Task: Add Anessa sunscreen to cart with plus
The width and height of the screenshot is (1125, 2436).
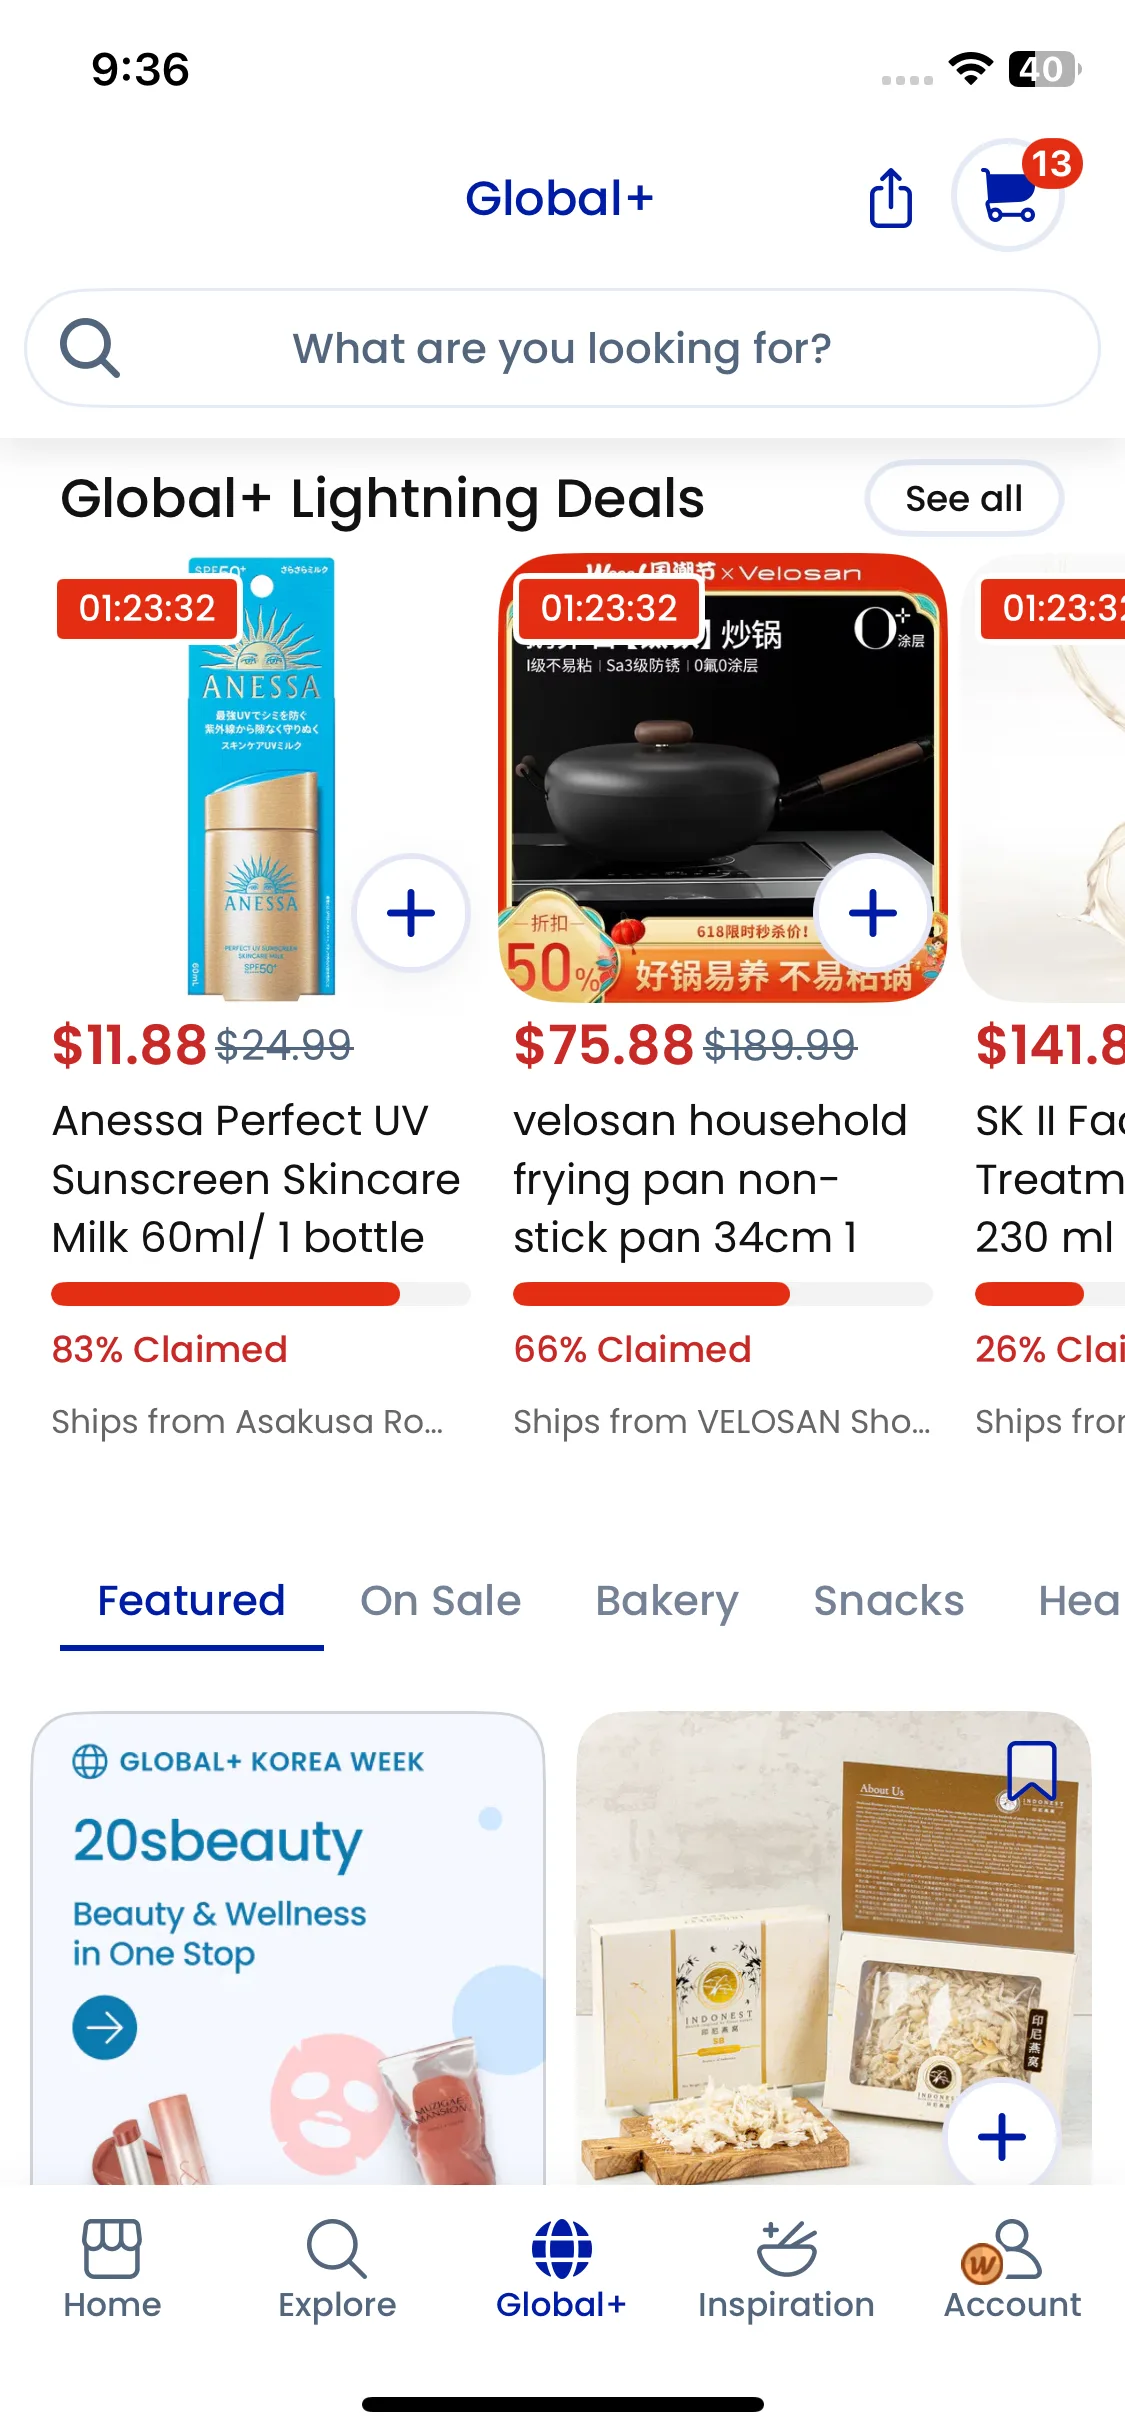Action: click(411, 913)
